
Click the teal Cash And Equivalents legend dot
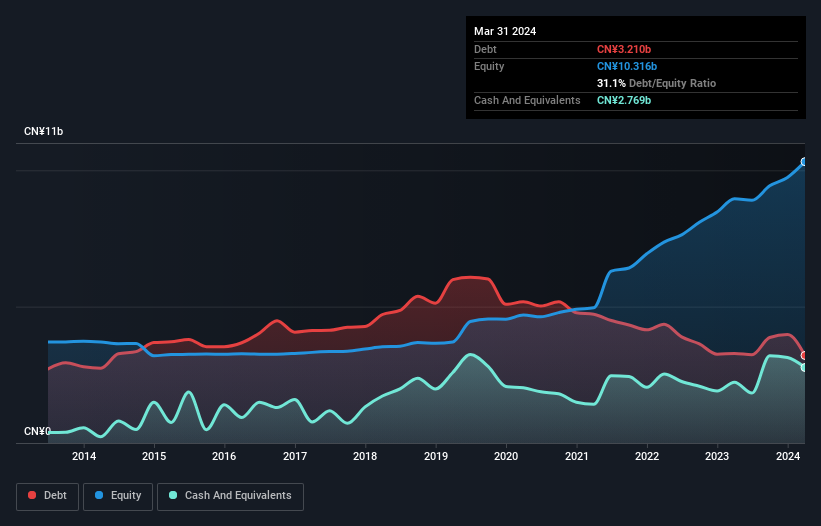coord(173,495)
